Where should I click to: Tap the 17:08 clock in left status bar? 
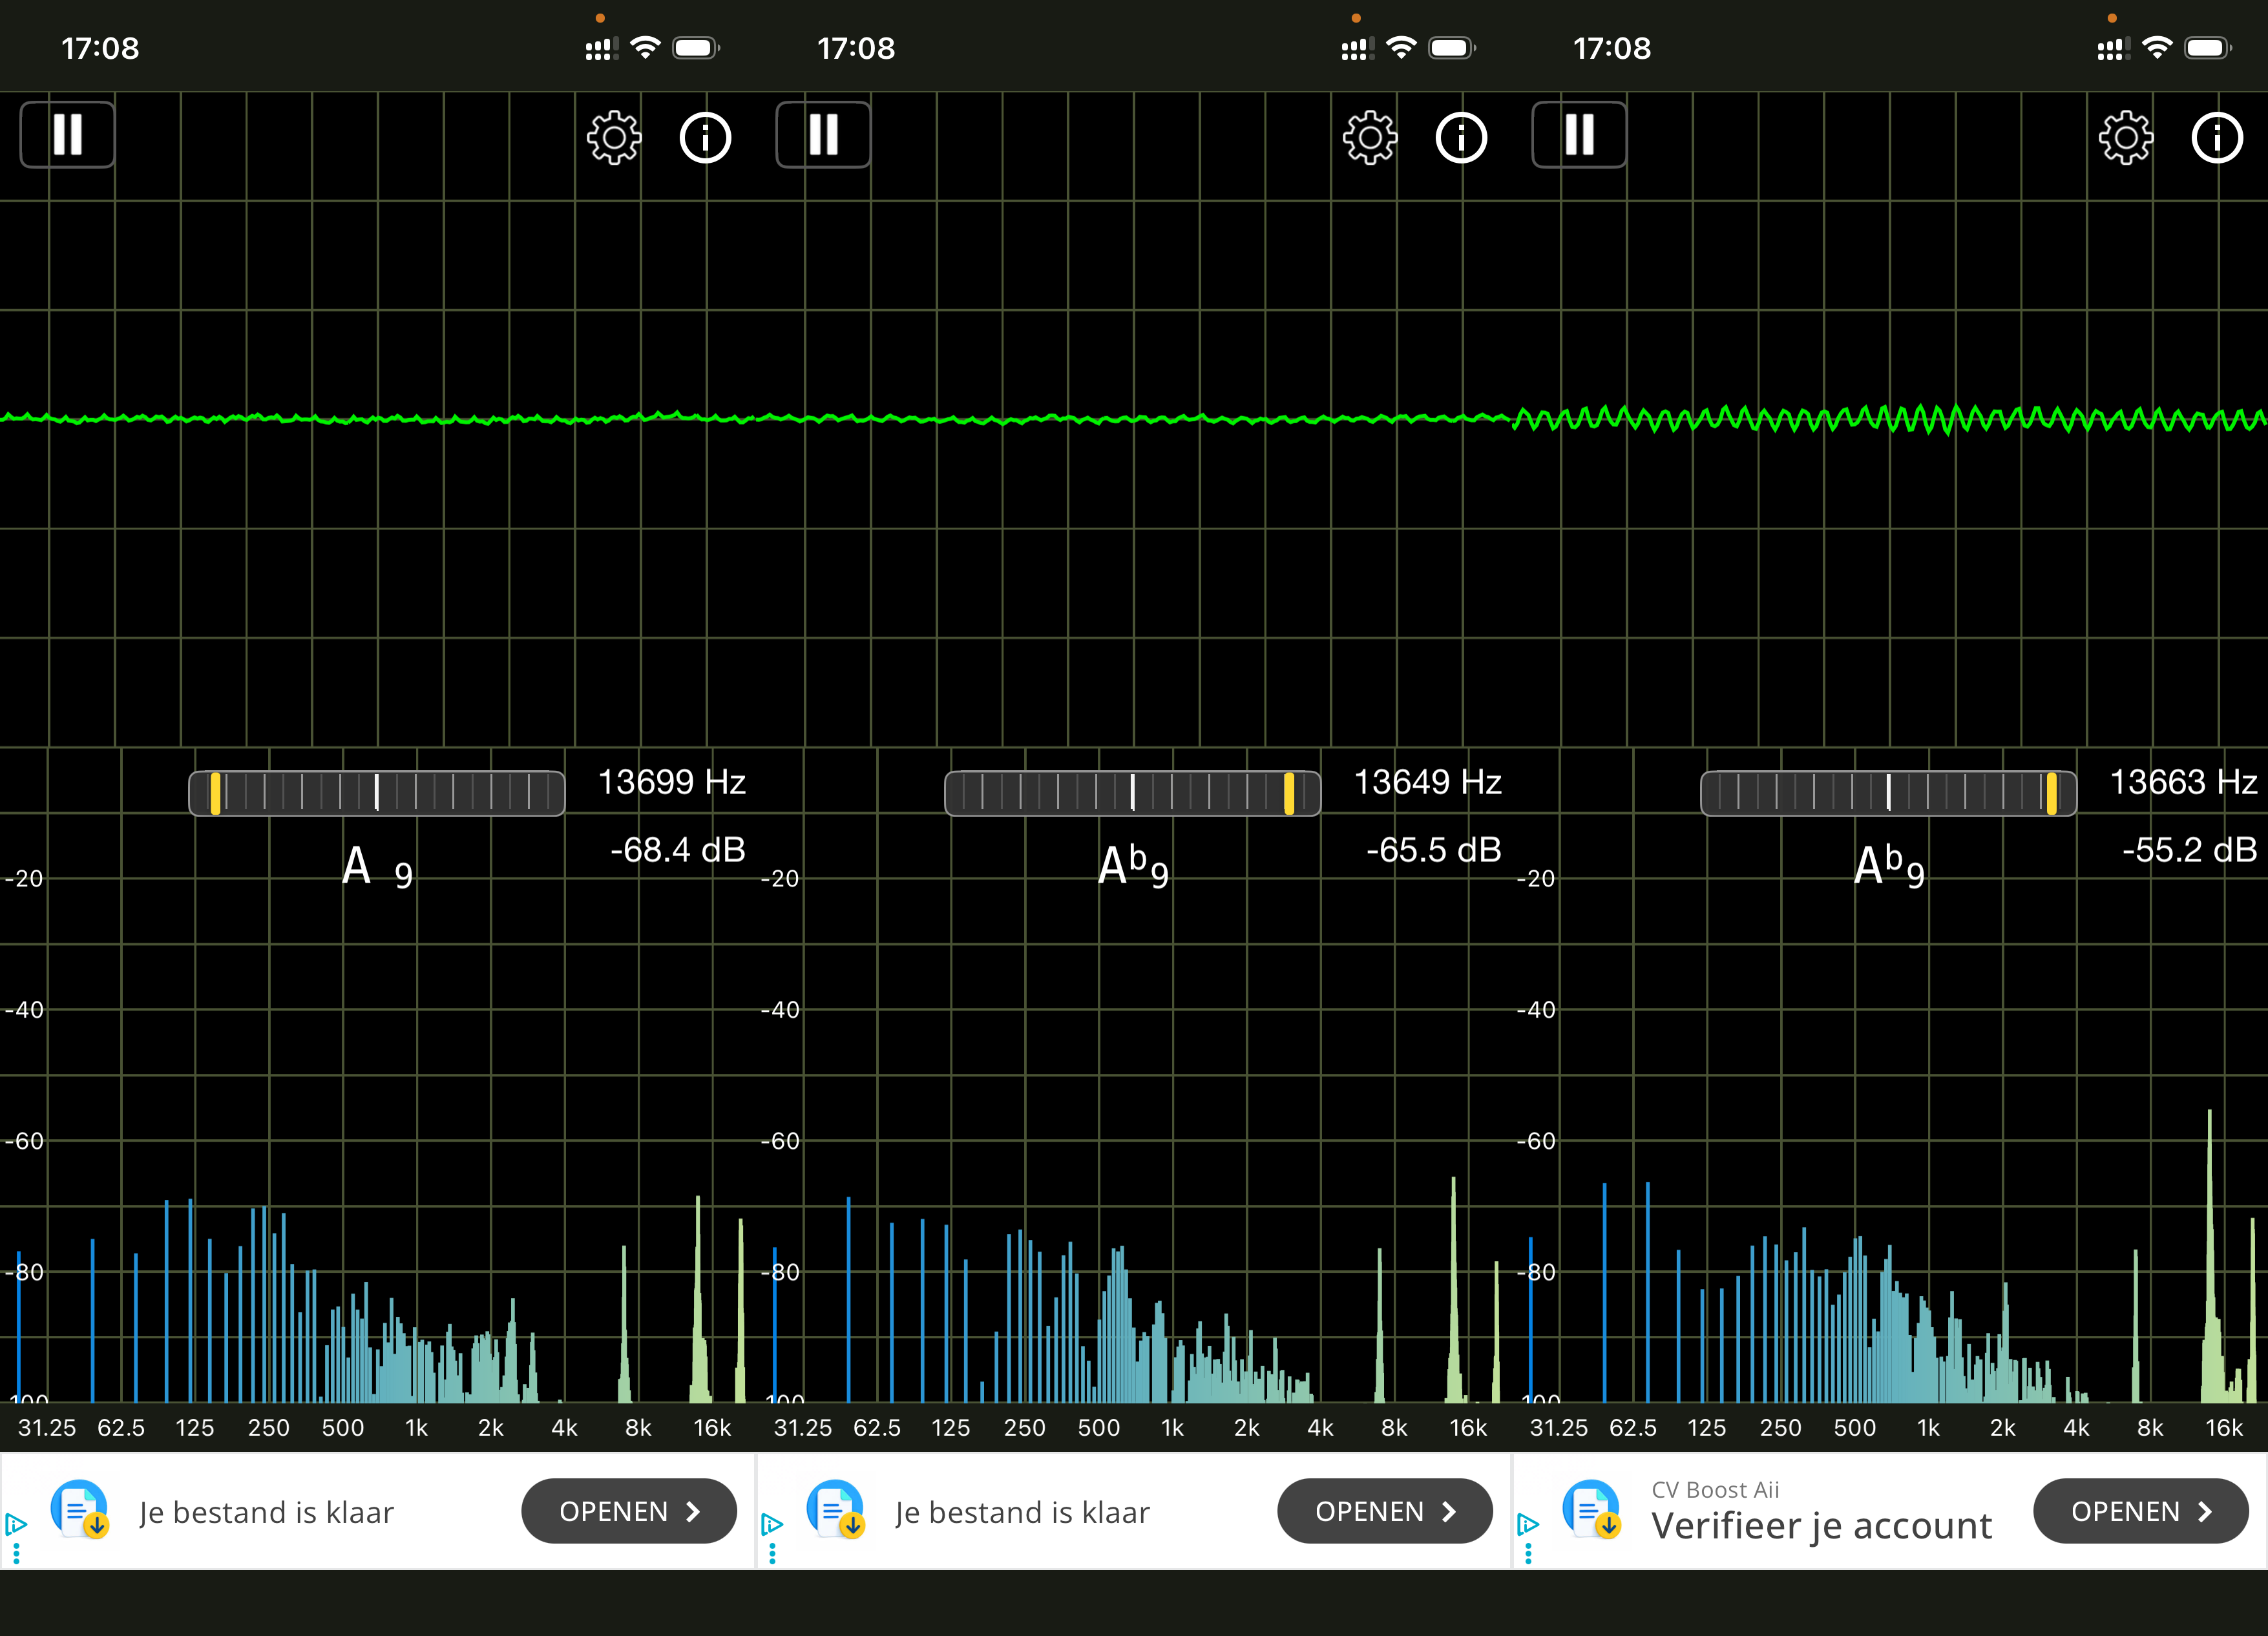[100, 48]
